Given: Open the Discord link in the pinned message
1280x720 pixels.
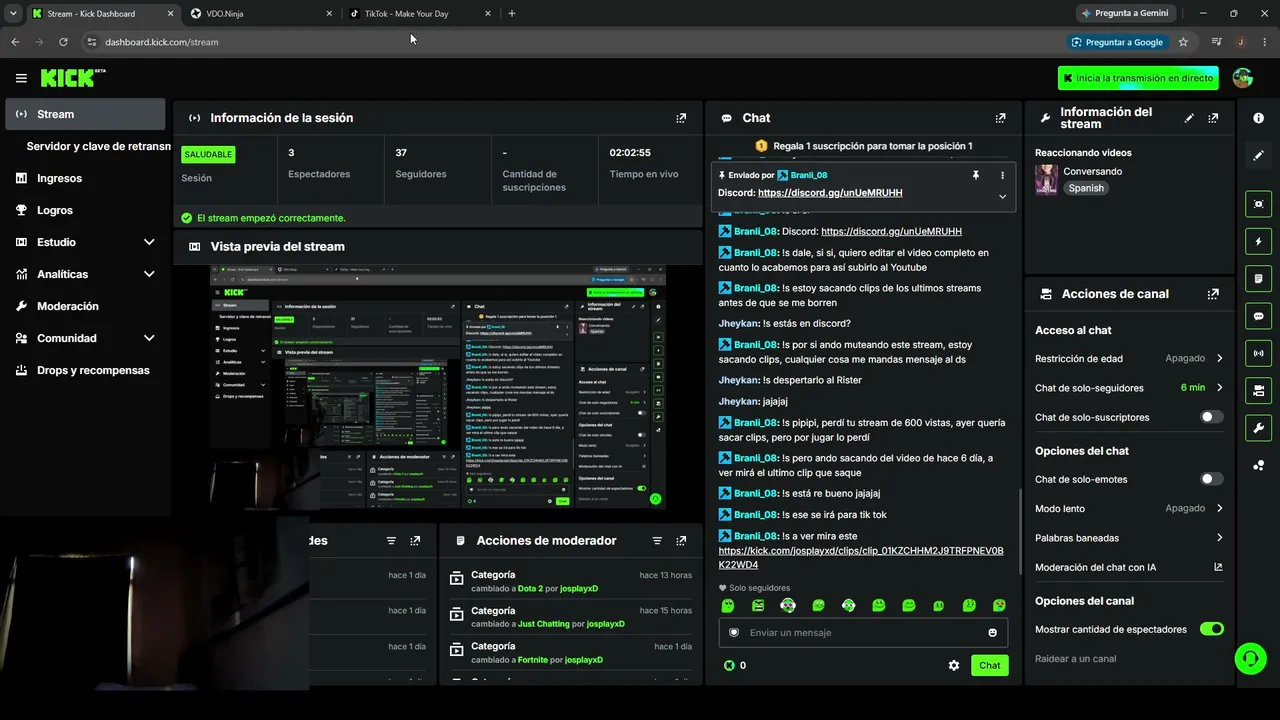Looking at the screenshot, I should coord(830,193).
